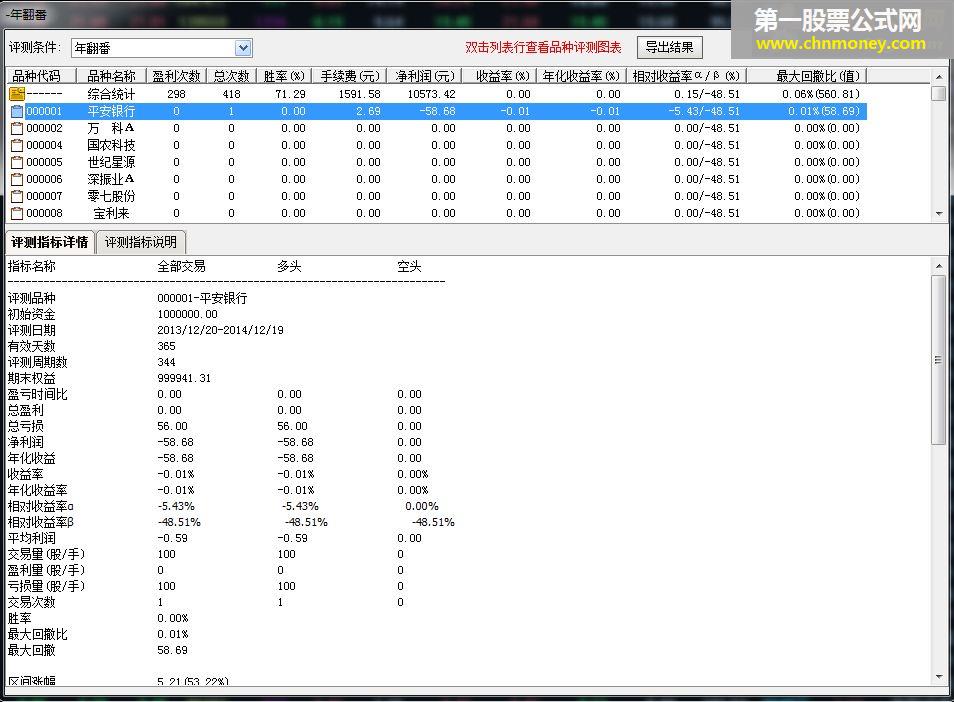Select the 平安银行 row

point(436,111)
